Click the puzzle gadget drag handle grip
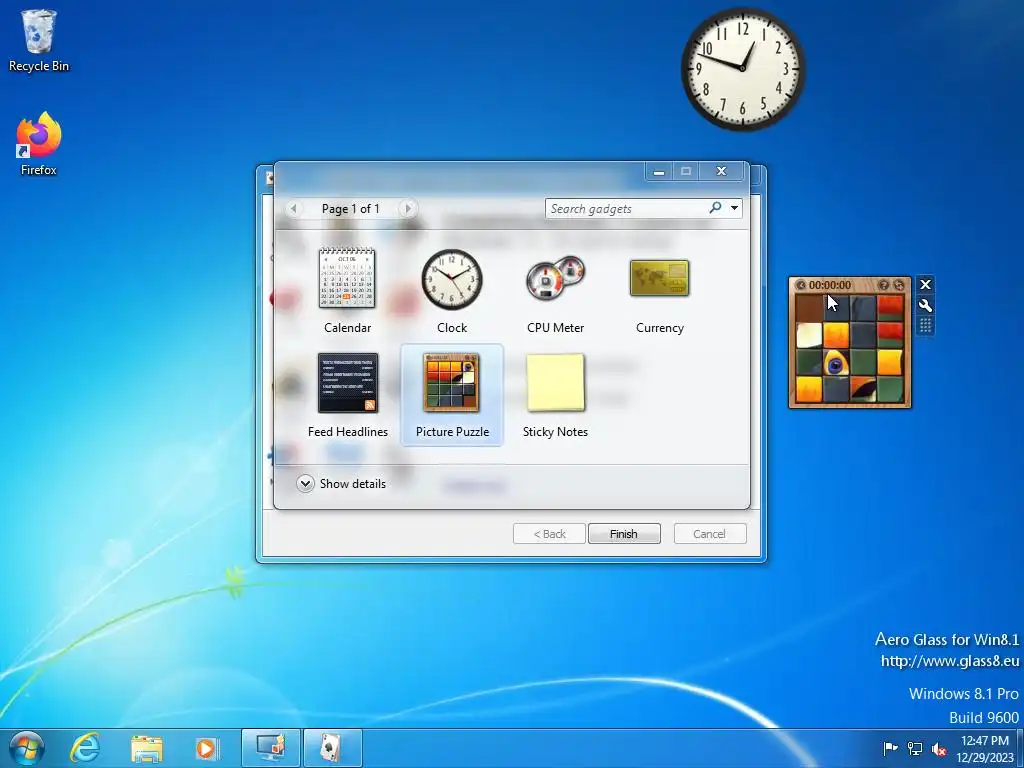1024x768 pixels. pos(925,325)
